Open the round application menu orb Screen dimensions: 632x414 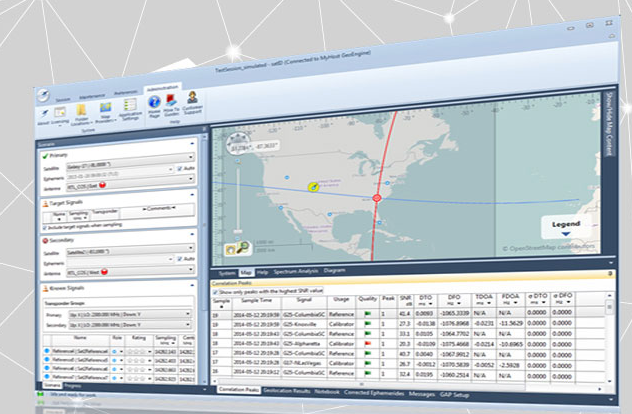click(x=43, y=96)
